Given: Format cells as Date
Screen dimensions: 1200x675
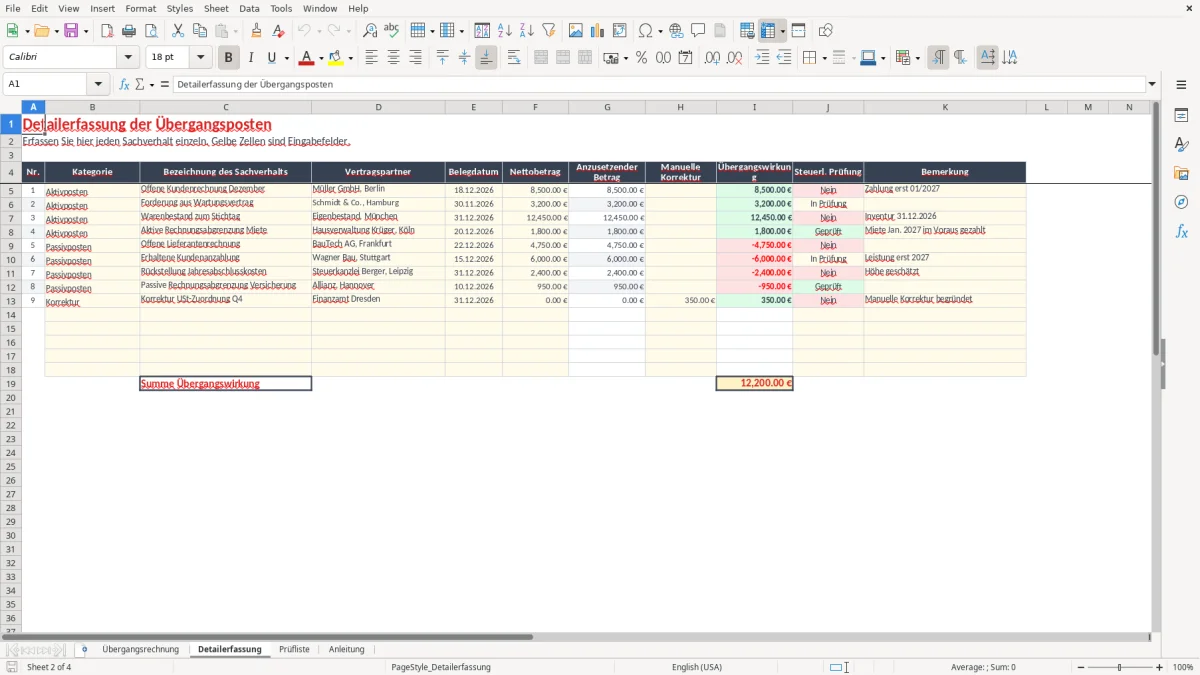Looking at the screenshot, I should pos(685,58).
